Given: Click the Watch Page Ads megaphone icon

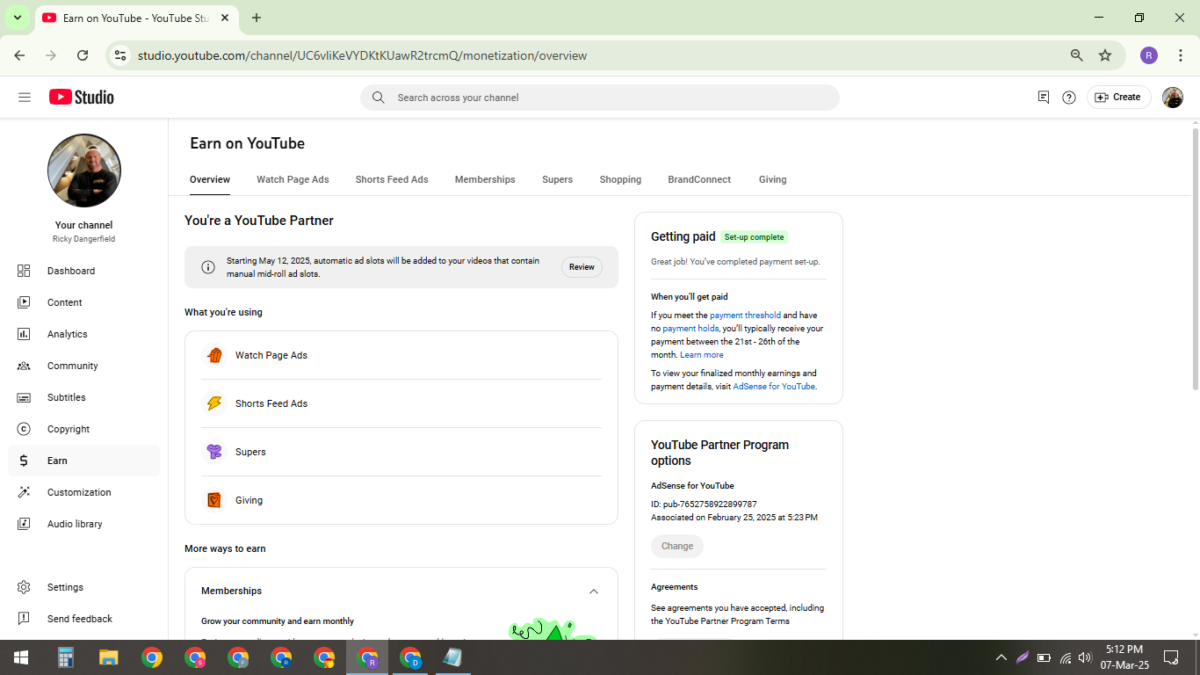Looking at the screenshot, I should [214, 355].
